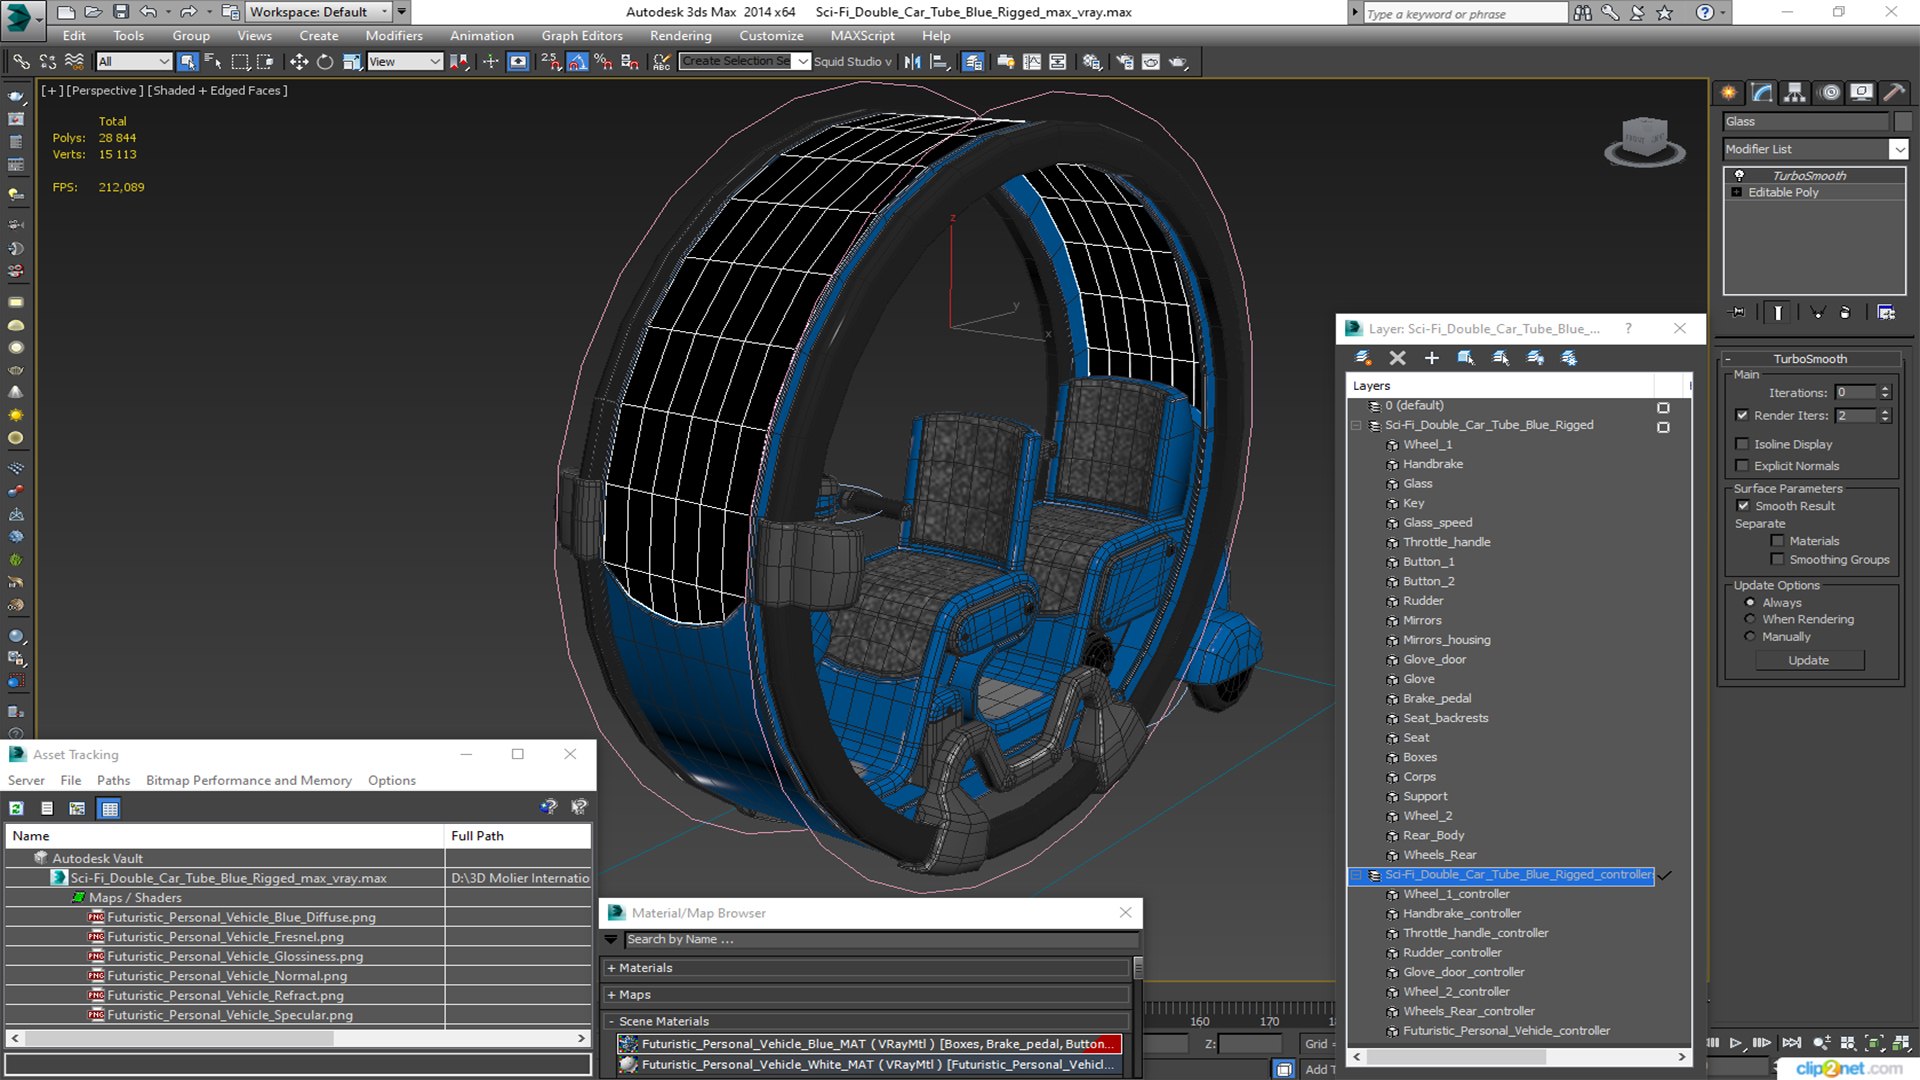This screenshot has height=1080, width=1920.
Task: Click Configure Modifier Sets icon
Action: [x=1886, y=313]
